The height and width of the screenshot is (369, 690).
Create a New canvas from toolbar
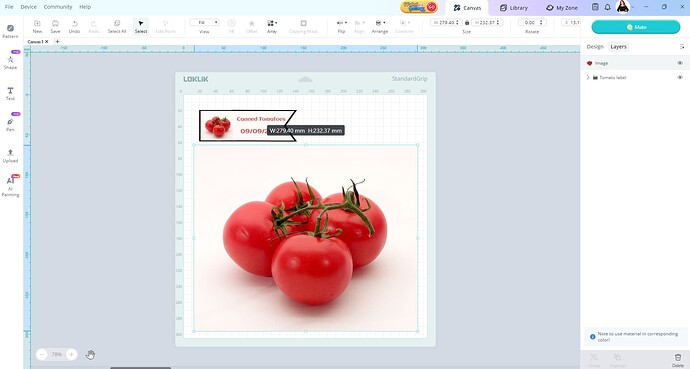[x=37, y=26]
